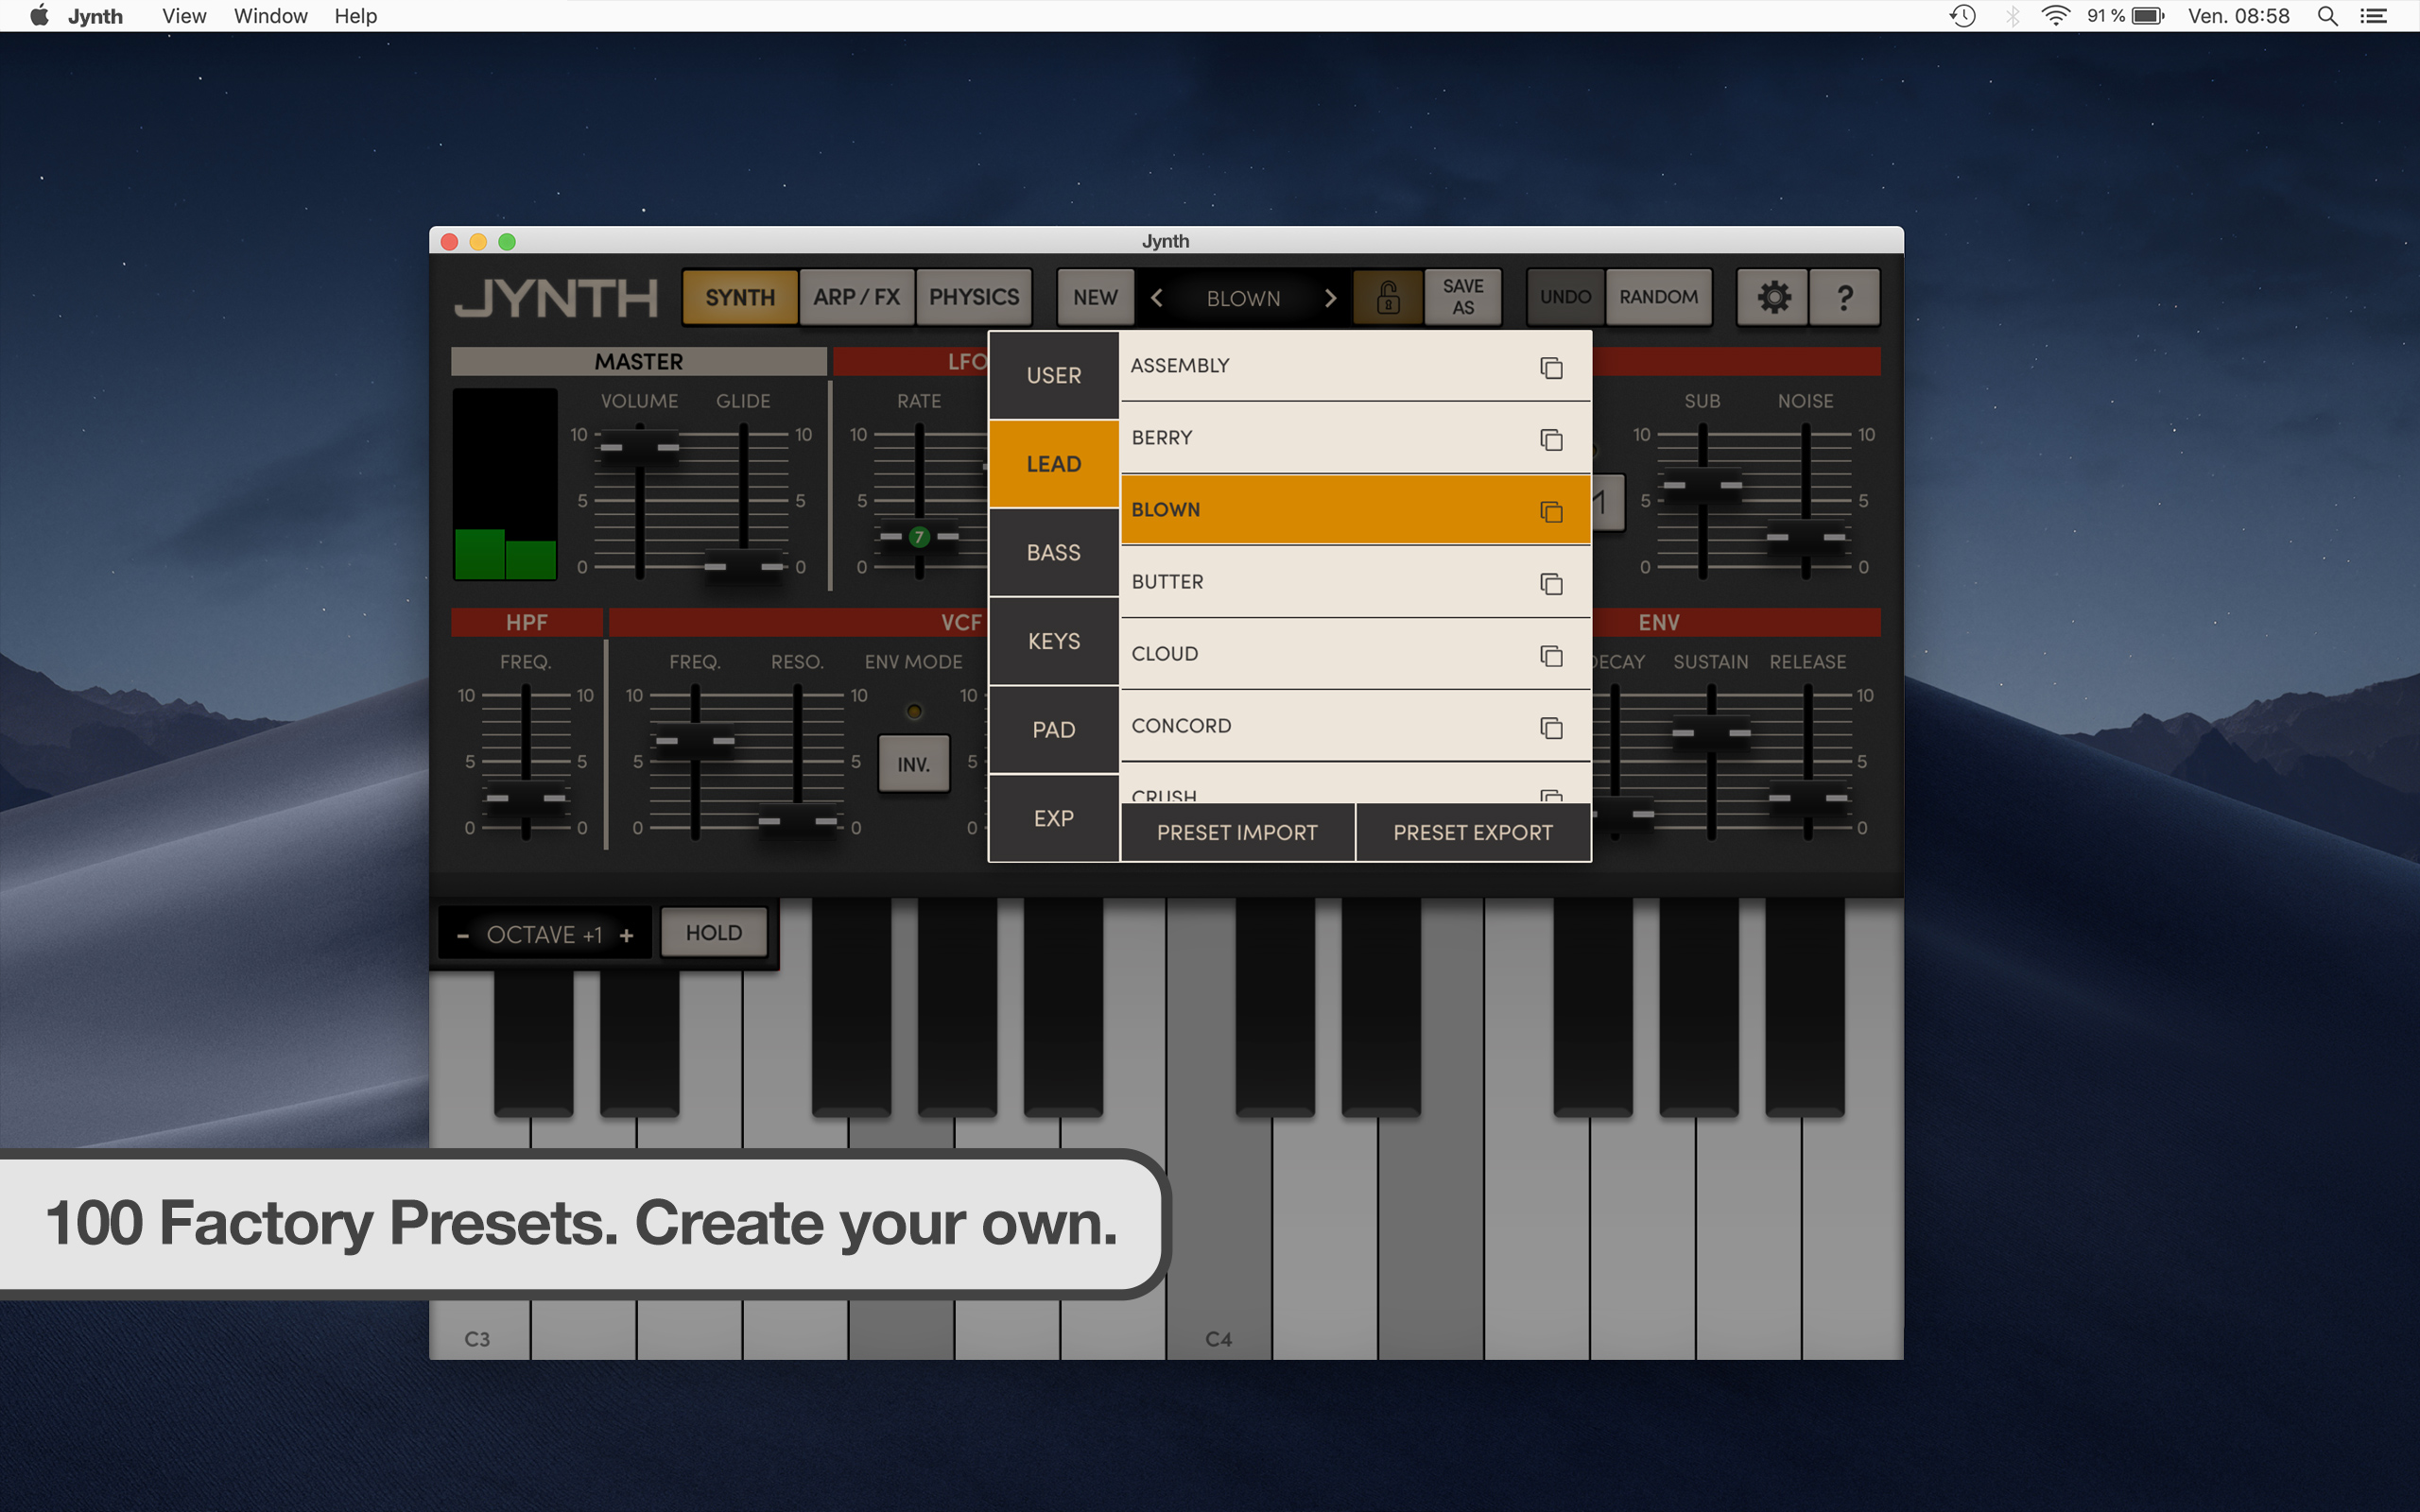Screen dimensions: 2420x1512
Task: Switch to the ARP / FX tab
Action: pyautogui.click(x=857, y=297)
